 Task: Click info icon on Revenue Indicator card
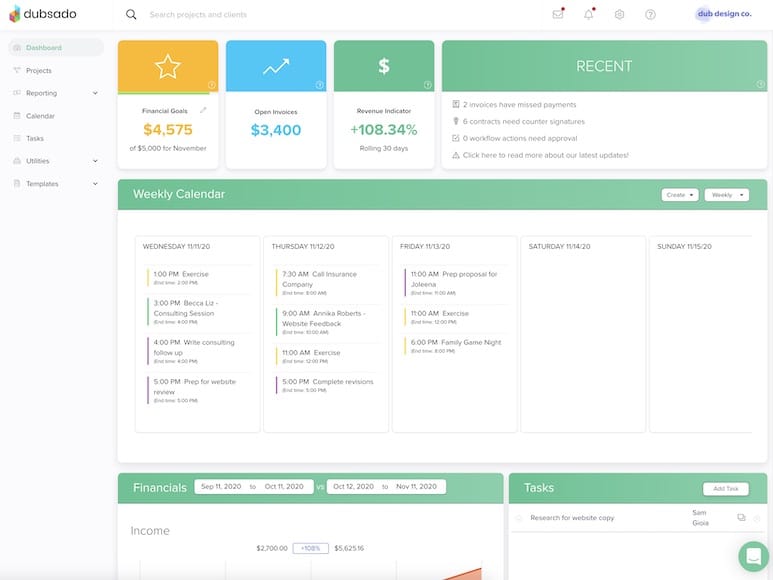coord(427,85)
